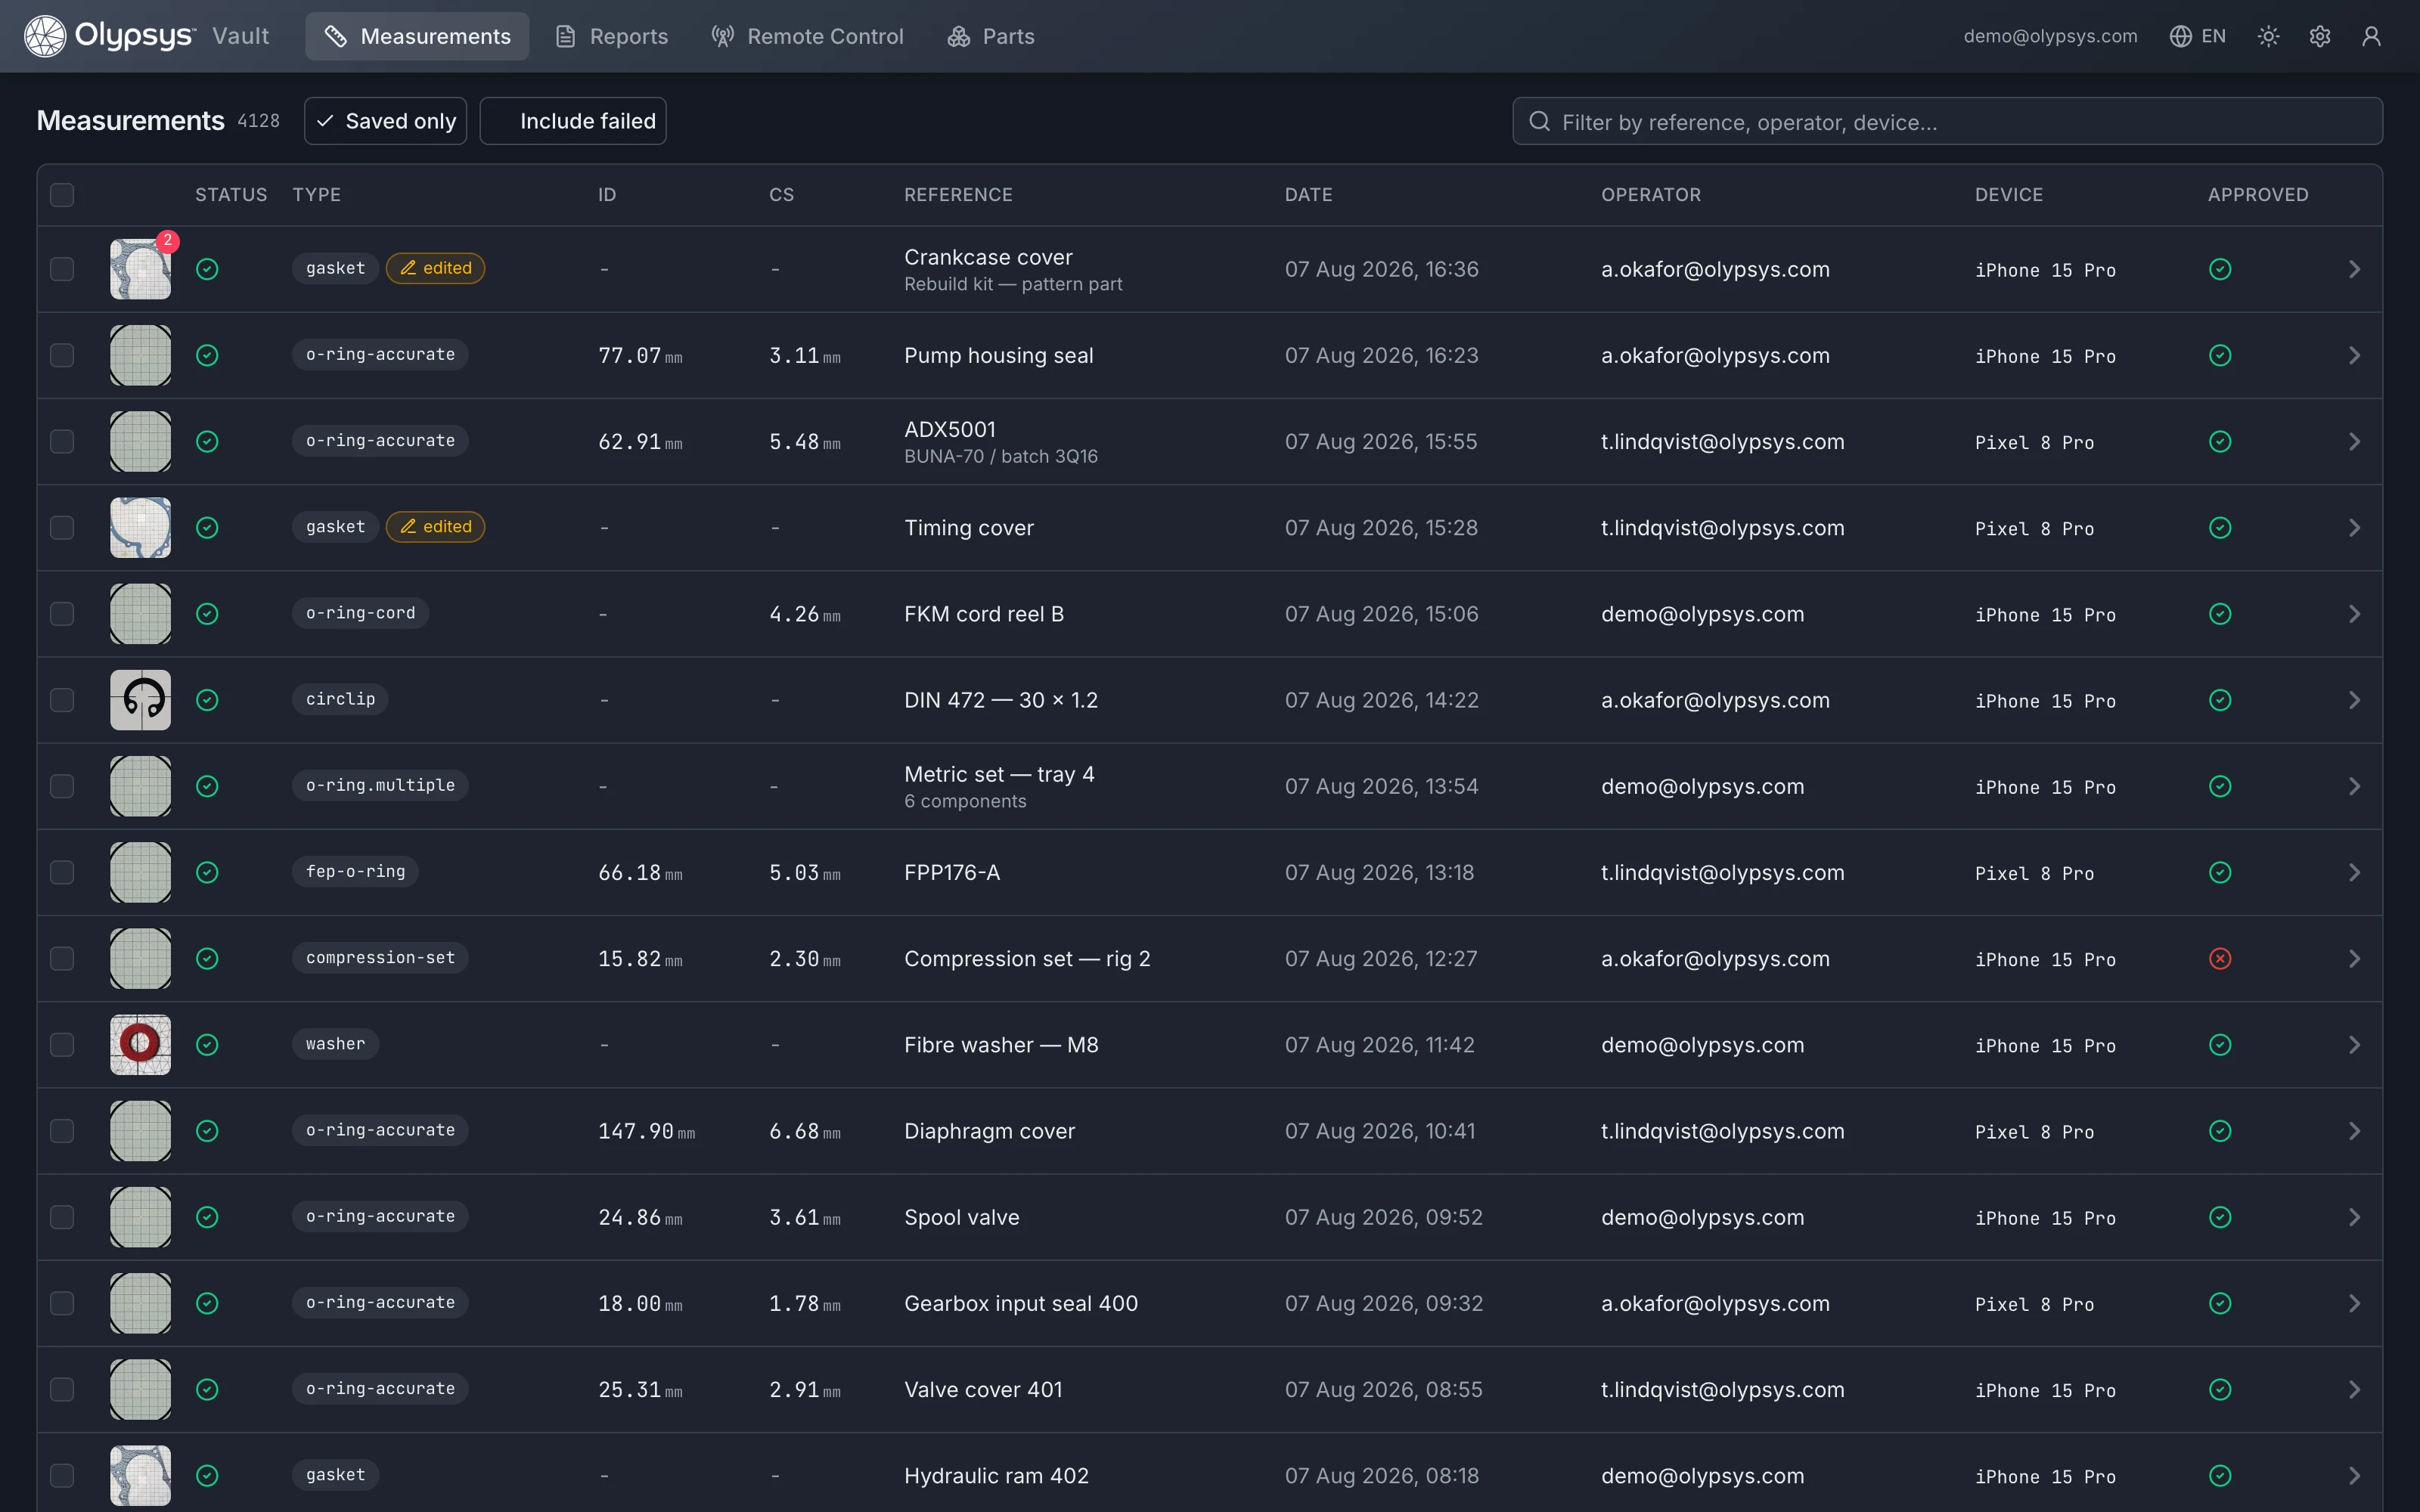
Task: Click the o-ring-cord type tag
Action: [360, 613]
